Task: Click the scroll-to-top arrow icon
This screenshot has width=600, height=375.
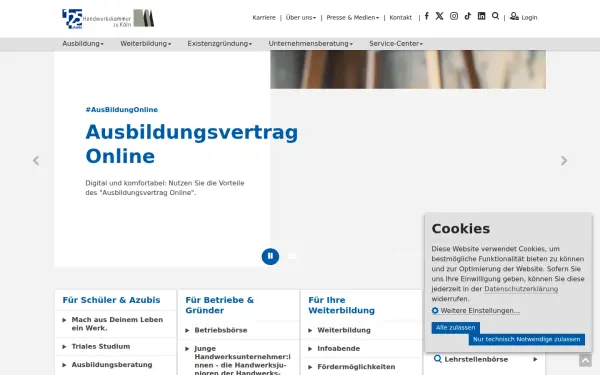Action: [x=585, y=360]
